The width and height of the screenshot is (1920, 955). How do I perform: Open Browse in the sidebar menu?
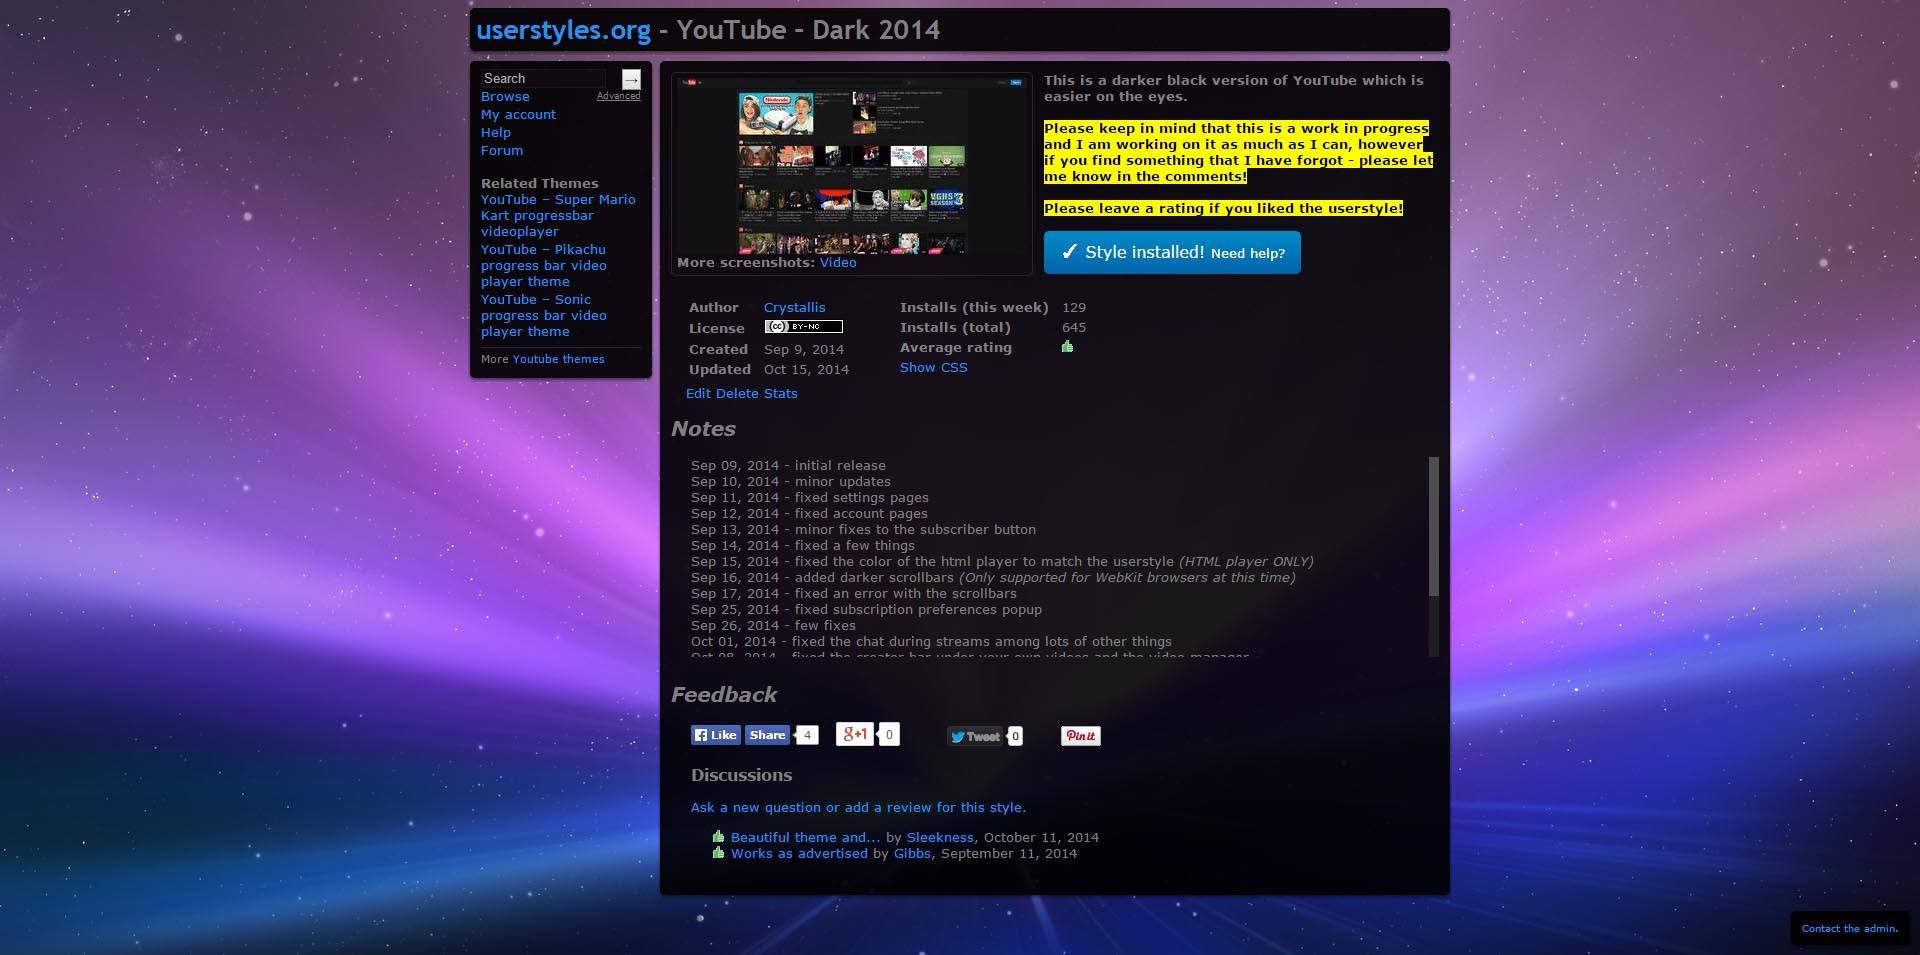coord(505,97)
